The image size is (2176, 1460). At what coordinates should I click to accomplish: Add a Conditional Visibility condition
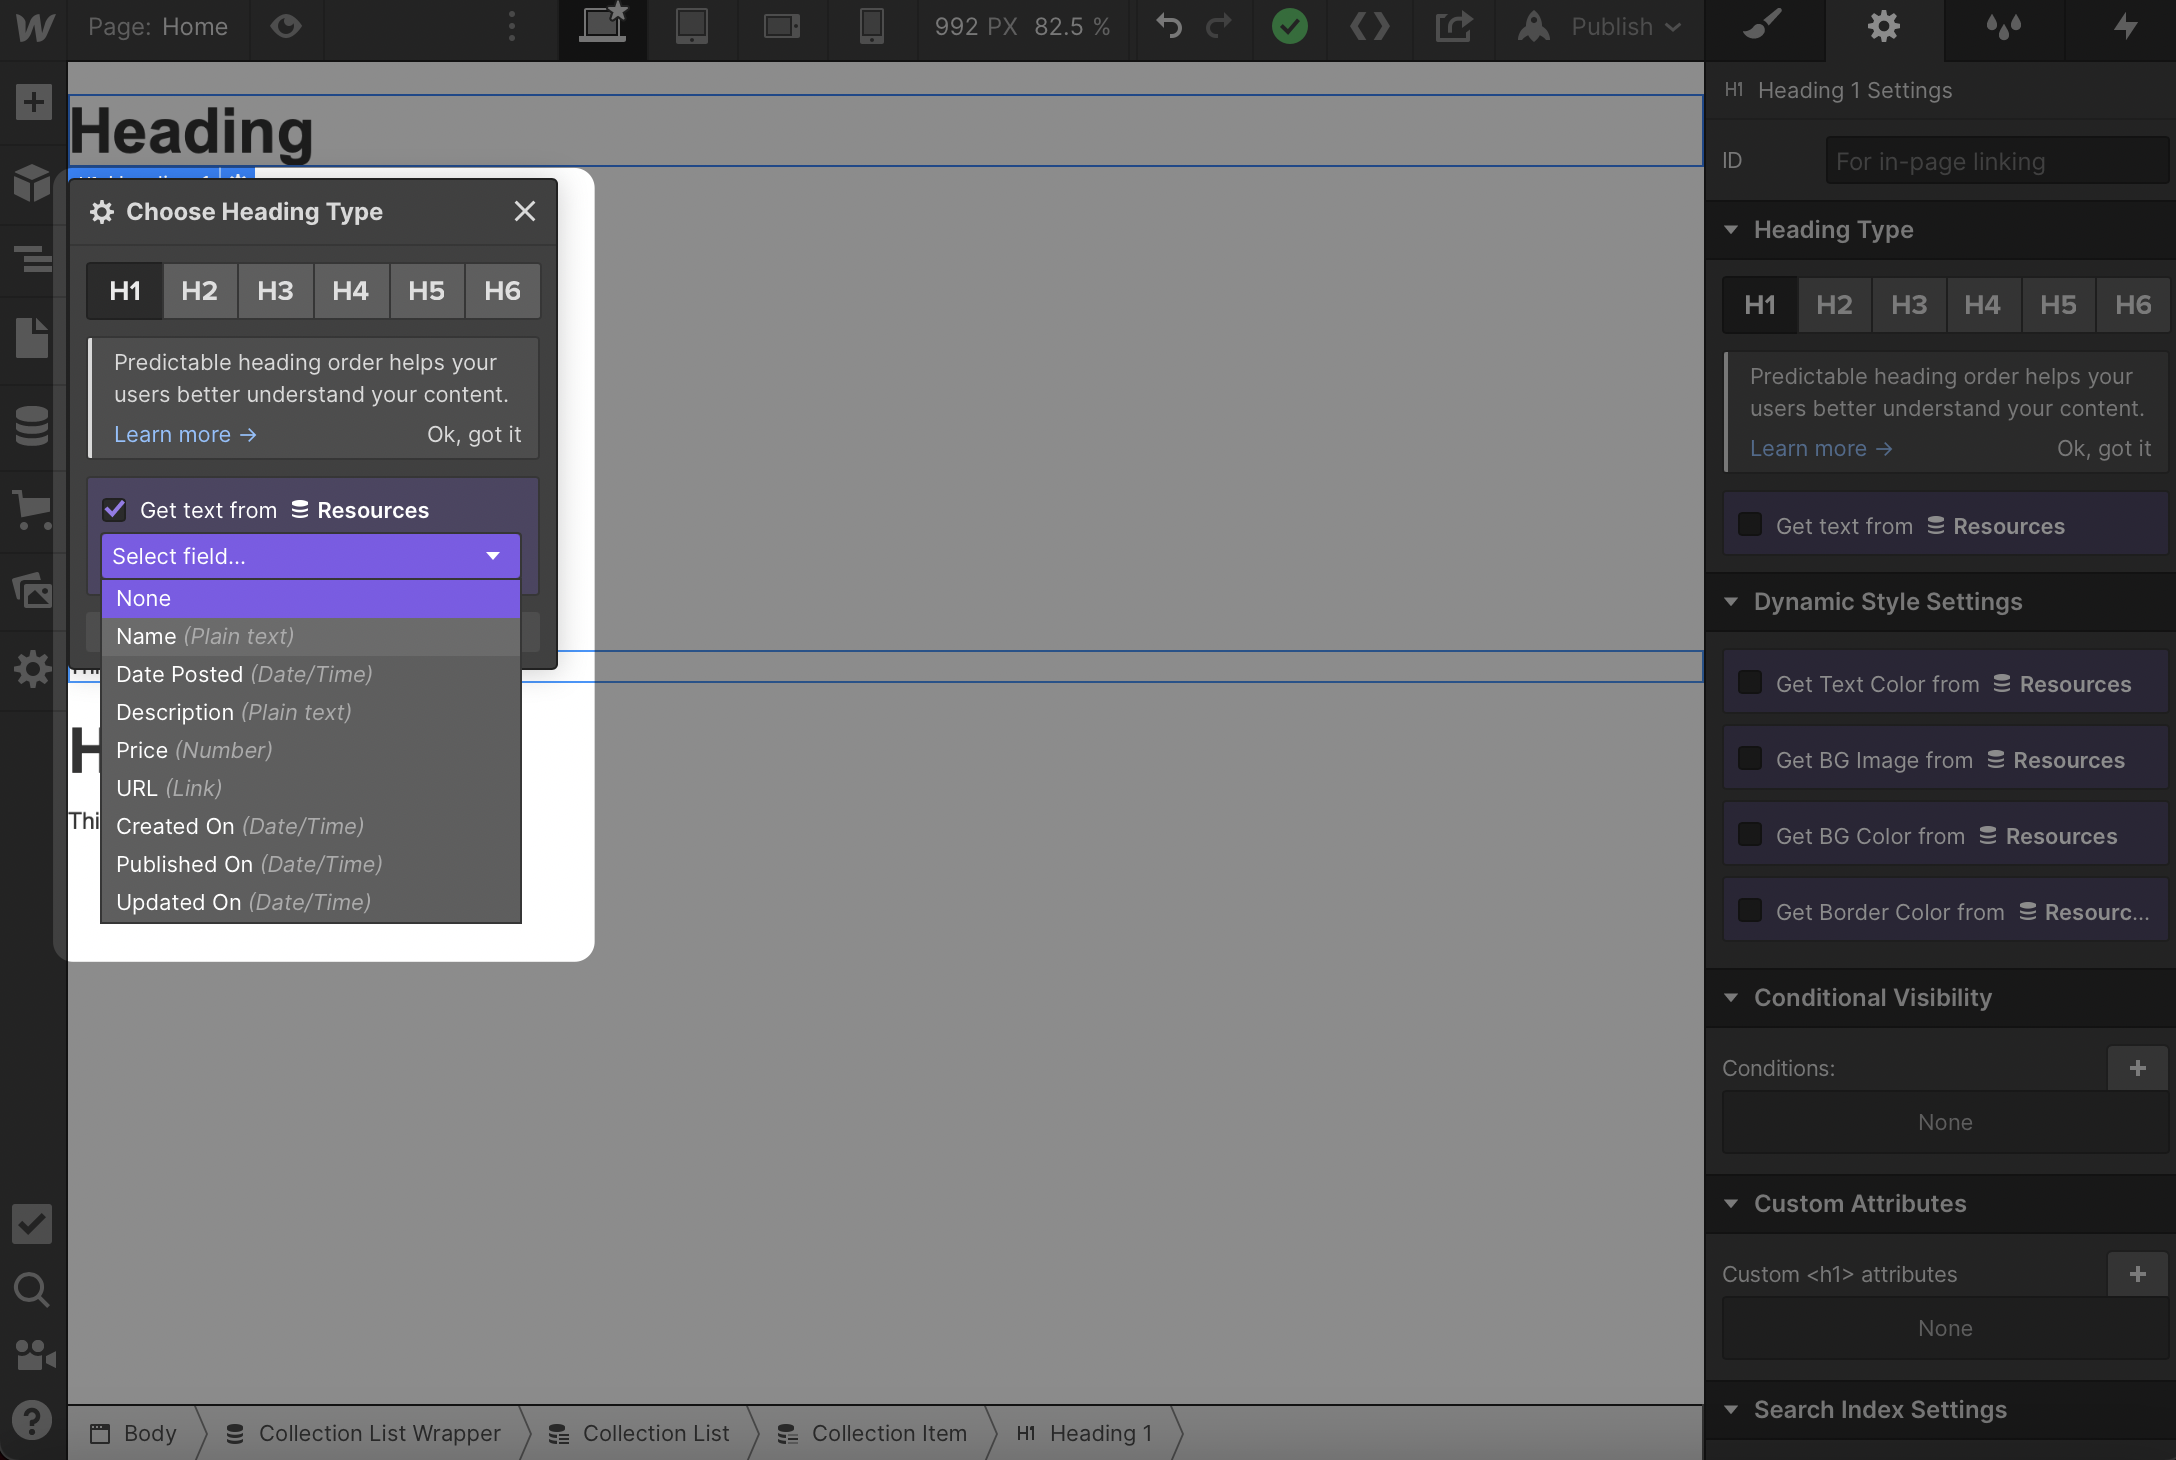point(2137,1068)
